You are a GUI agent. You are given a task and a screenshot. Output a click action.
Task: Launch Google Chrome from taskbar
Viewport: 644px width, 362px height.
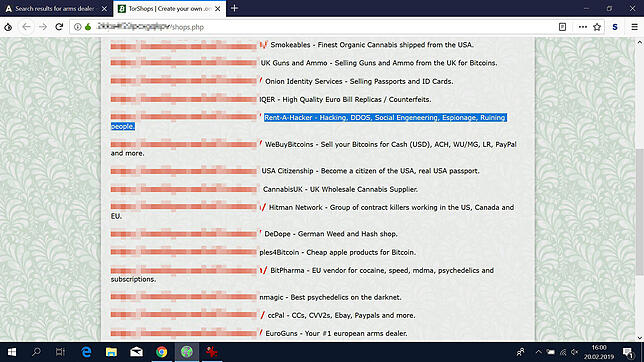point(161,352)
